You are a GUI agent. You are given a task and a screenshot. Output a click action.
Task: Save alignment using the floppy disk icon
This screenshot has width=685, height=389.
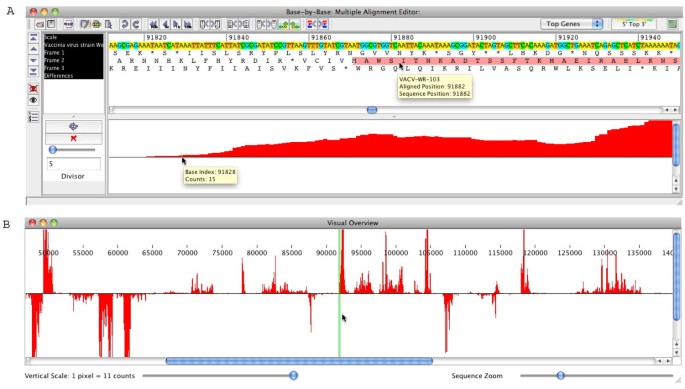(x=51, y=24)
